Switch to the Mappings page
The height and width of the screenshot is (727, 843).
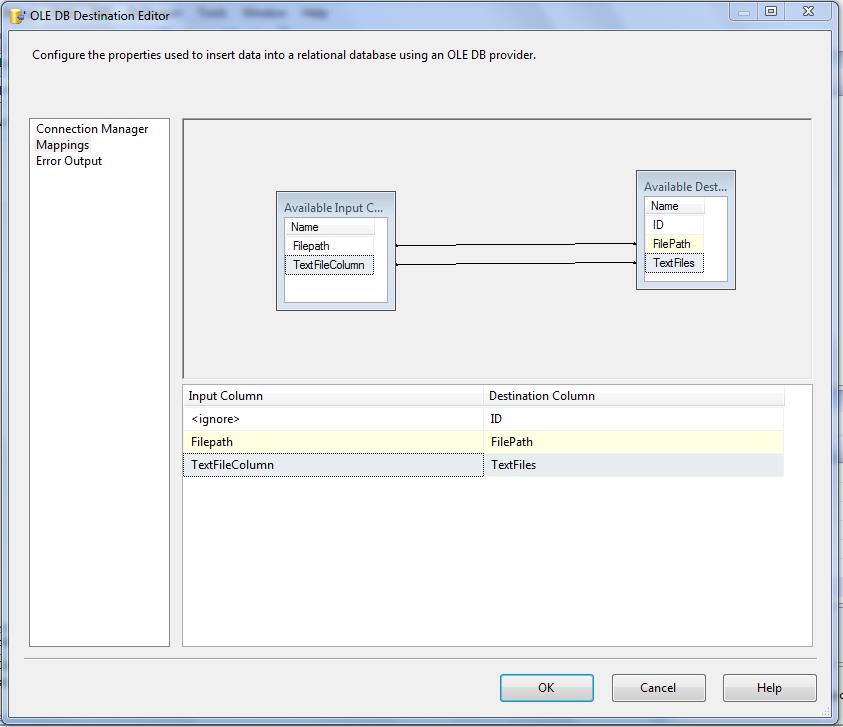[62, 145]
